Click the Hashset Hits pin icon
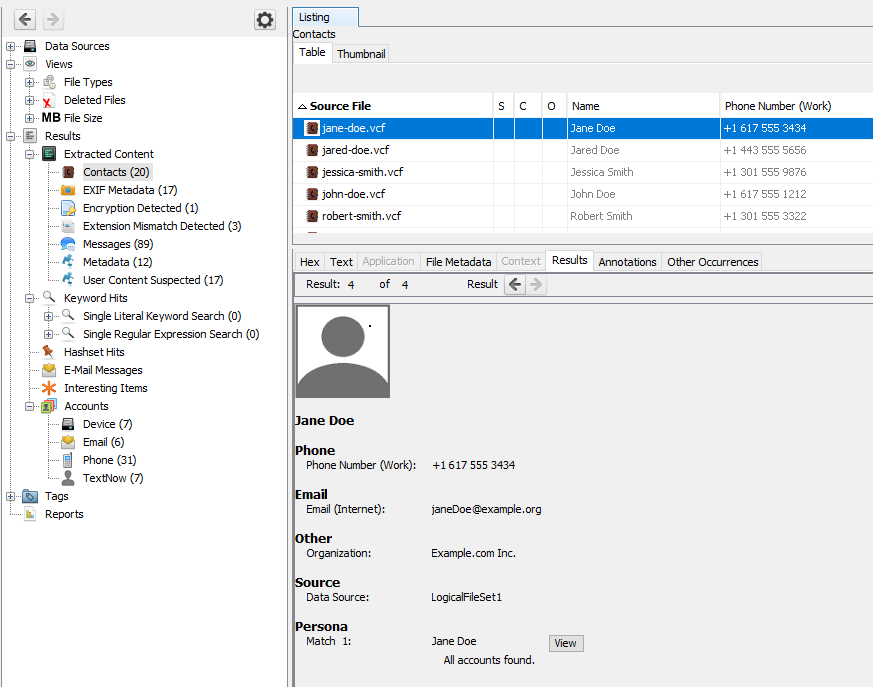Image resolution: width=873 pixels, height=687 pixels. pyautogui.click(x=49, y=352)
